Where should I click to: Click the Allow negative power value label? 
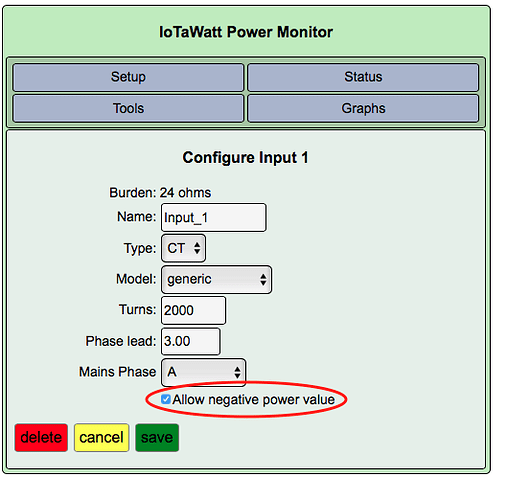(254, 400)
